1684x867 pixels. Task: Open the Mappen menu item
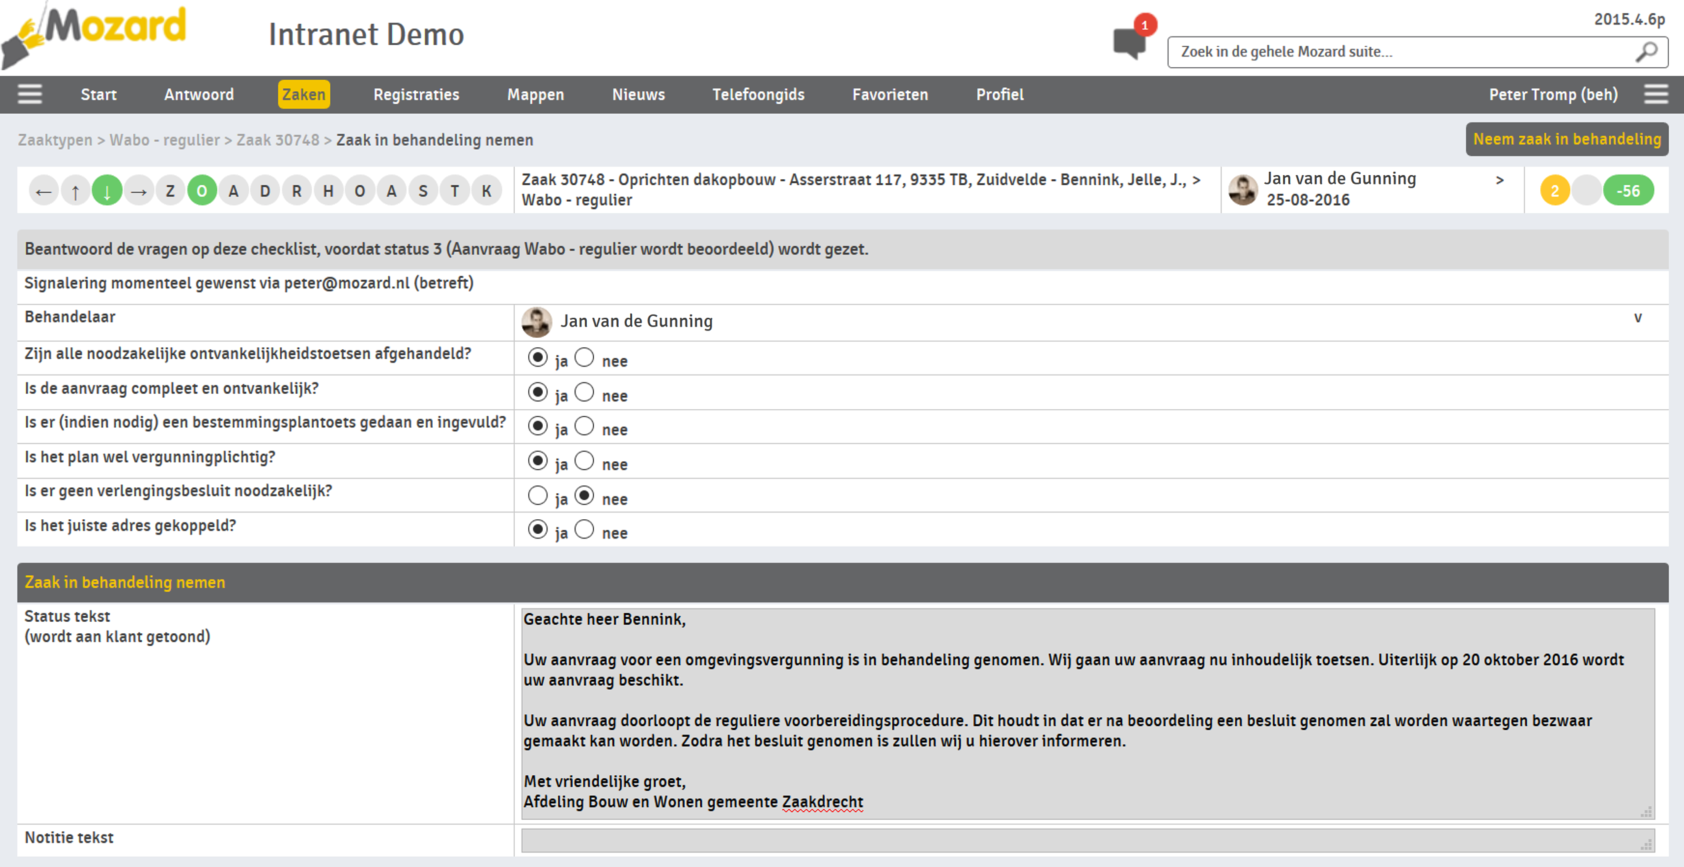click(536, 94)
